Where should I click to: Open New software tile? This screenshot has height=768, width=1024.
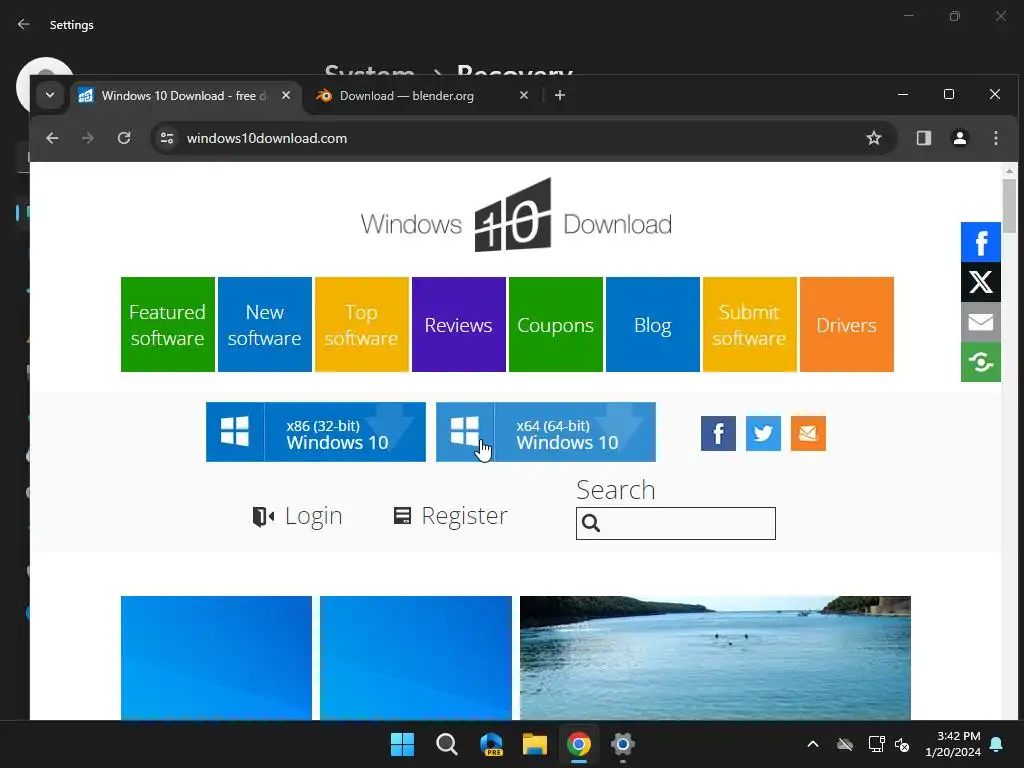pyautogui.click(x=264, y=325)
